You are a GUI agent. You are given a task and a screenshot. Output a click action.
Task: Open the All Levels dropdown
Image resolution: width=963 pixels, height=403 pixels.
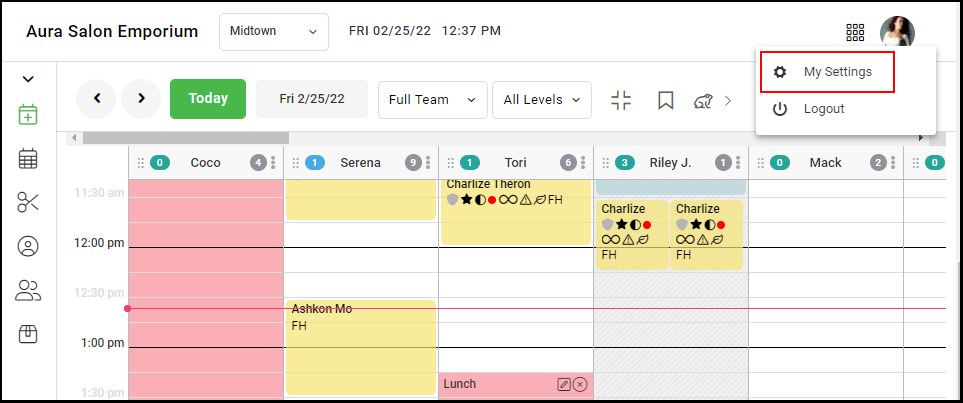(542, 100)
